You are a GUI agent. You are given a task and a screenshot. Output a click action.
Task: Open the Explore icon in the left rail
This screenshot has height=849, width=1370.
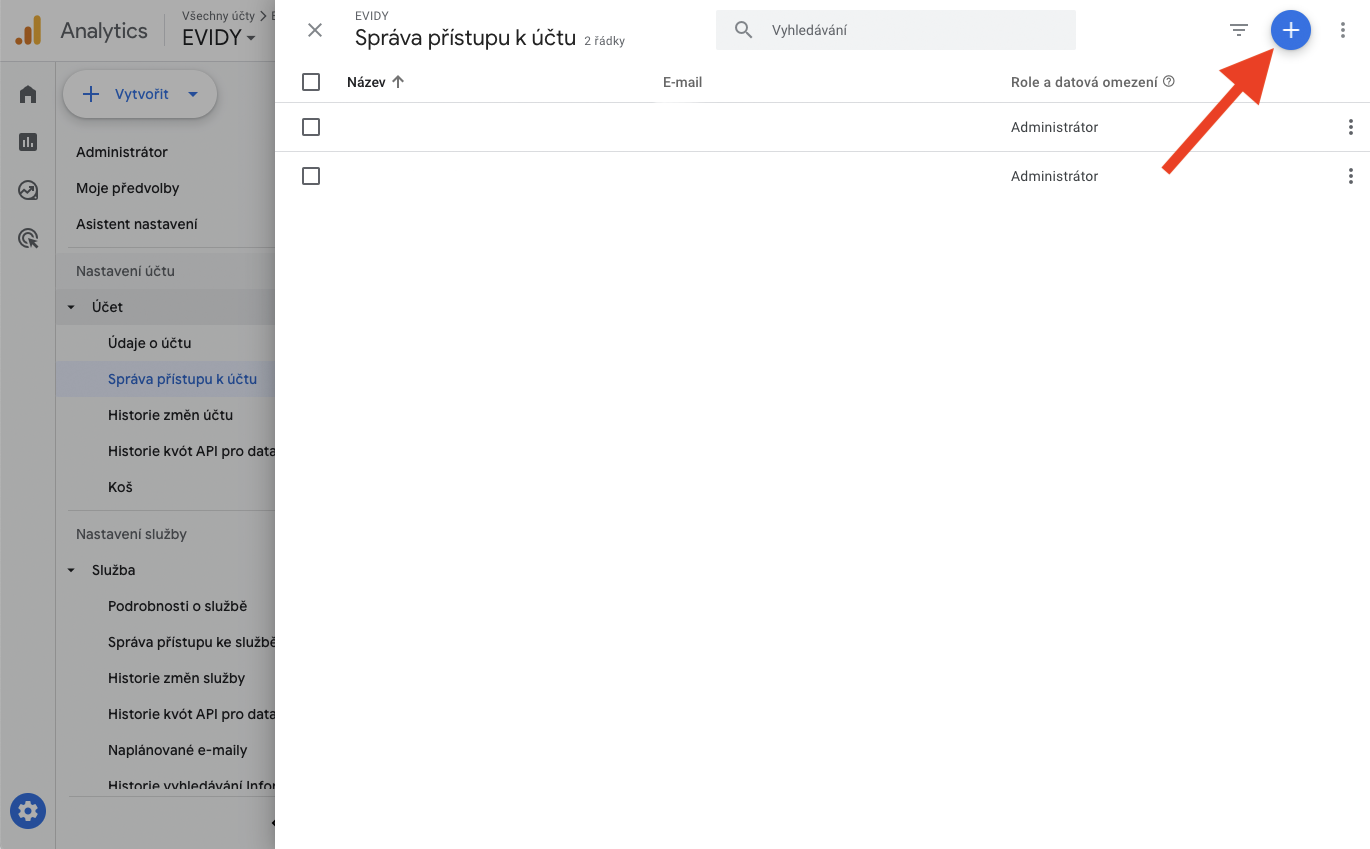[28, 190]
